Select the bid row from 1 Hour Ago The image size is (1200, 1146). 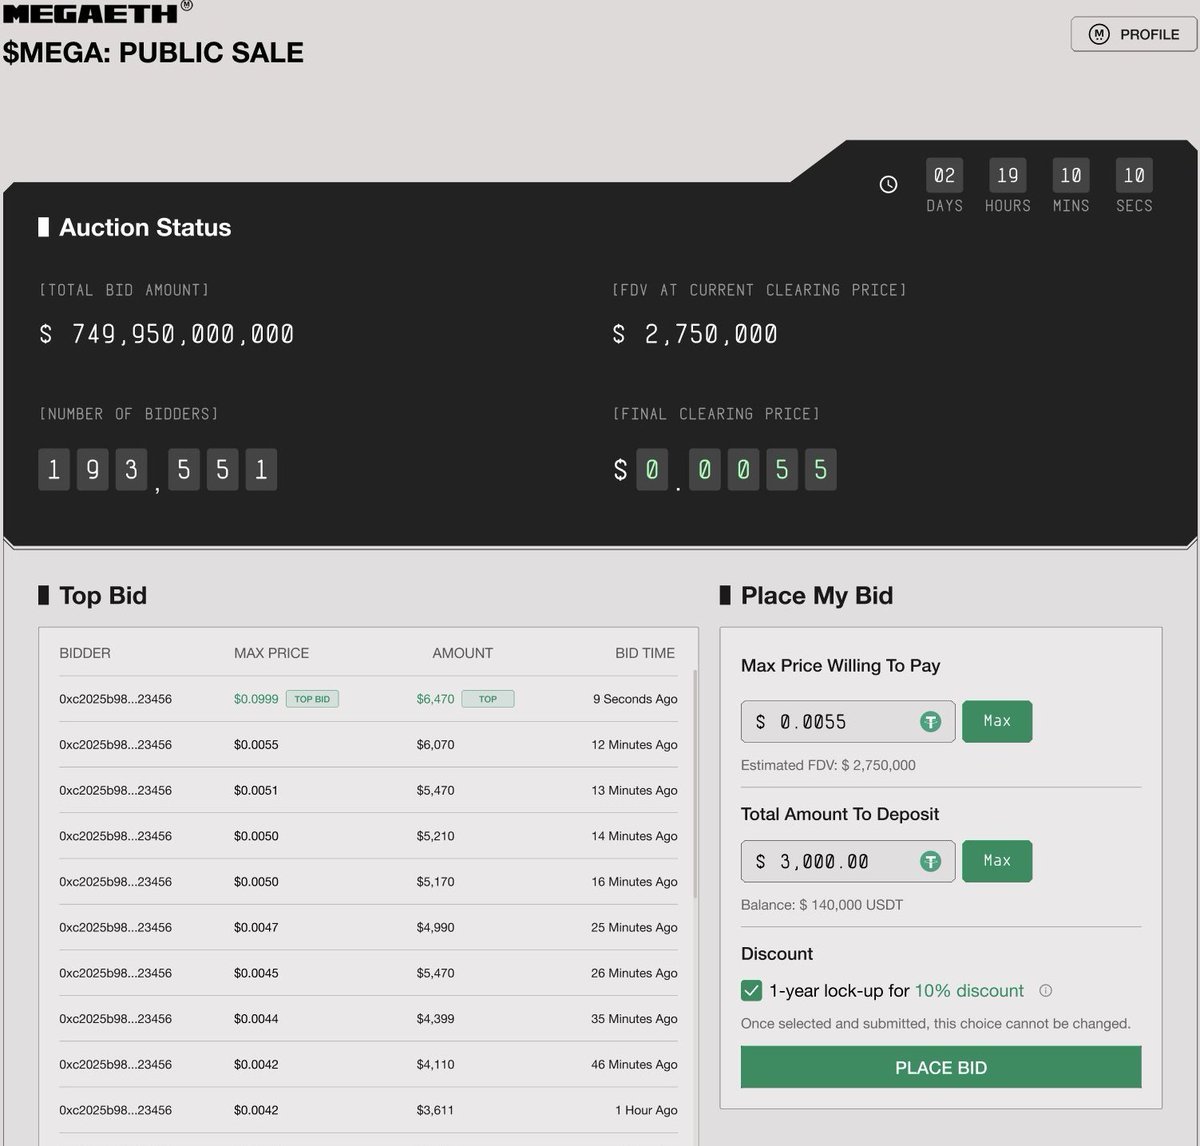(x=368, y=1110)
